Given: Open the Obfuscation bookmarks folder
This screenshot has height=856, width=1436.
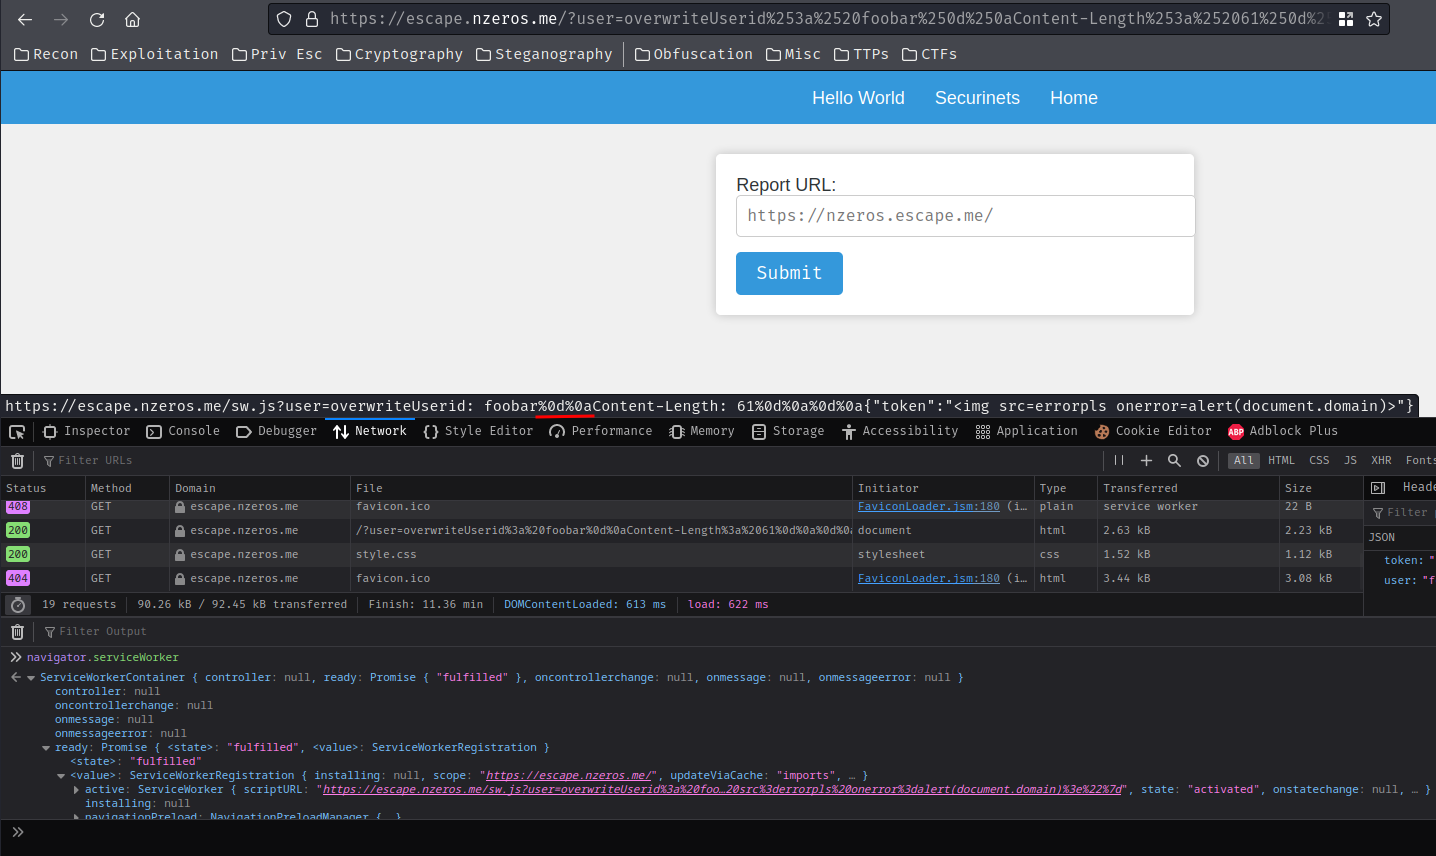Looking at the screenshot, I should (x=694, y=54).
